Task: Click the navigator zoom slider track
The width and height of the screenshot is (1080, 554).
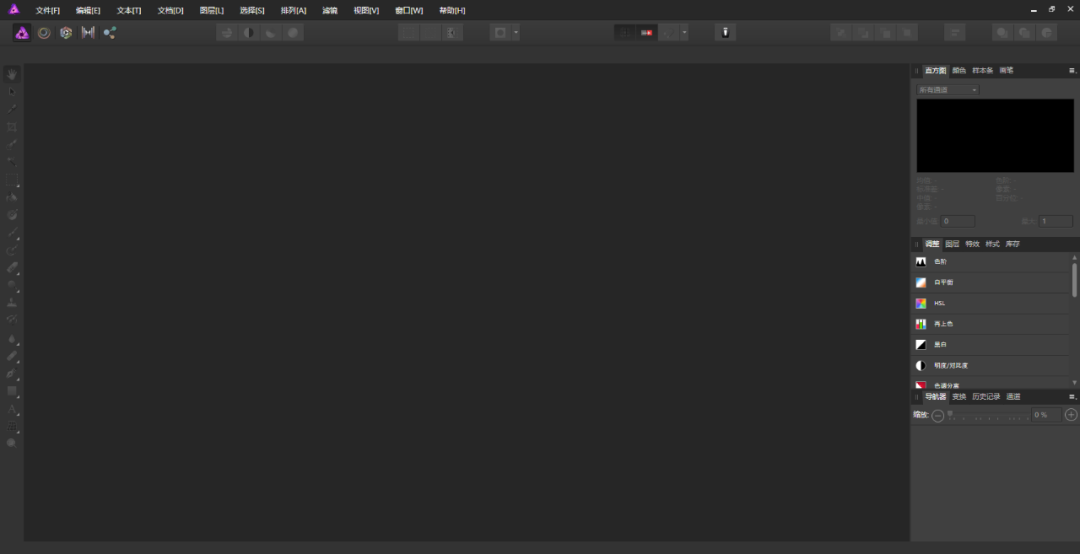Action: coord(988,415)
